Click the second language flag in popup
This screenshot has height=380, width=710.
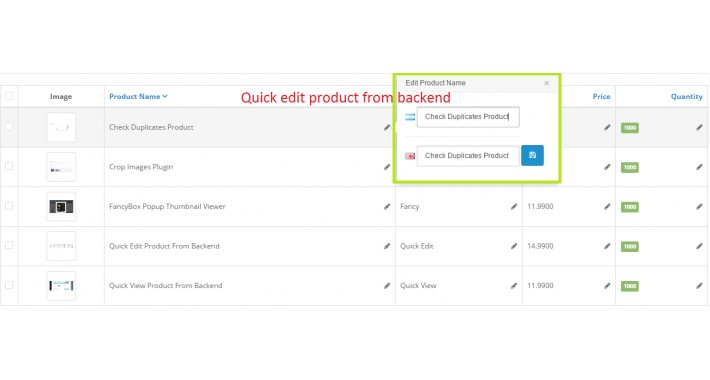click(x=410, y=156)
